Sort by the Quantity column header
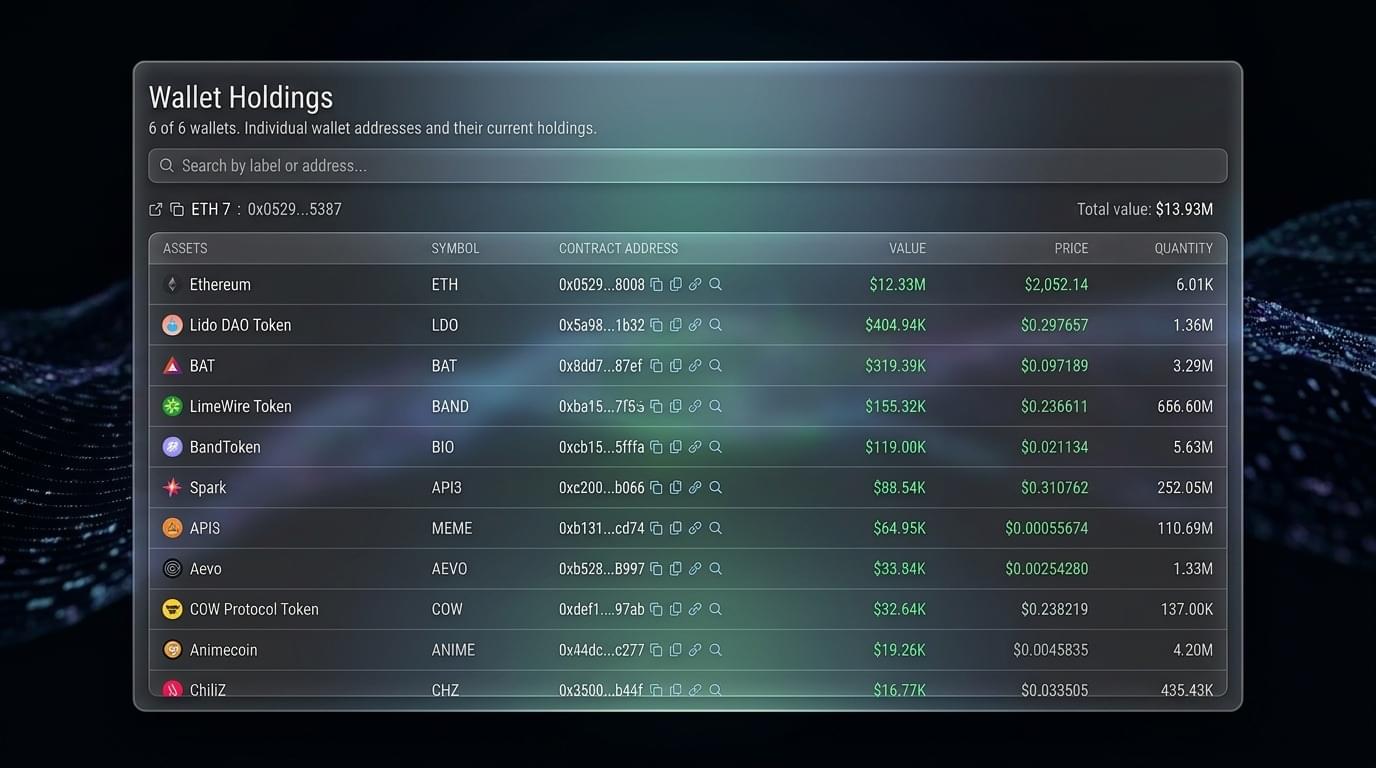Image resolution: width=1376 pixels, height=768 pixels. [x=1183, y=248]
